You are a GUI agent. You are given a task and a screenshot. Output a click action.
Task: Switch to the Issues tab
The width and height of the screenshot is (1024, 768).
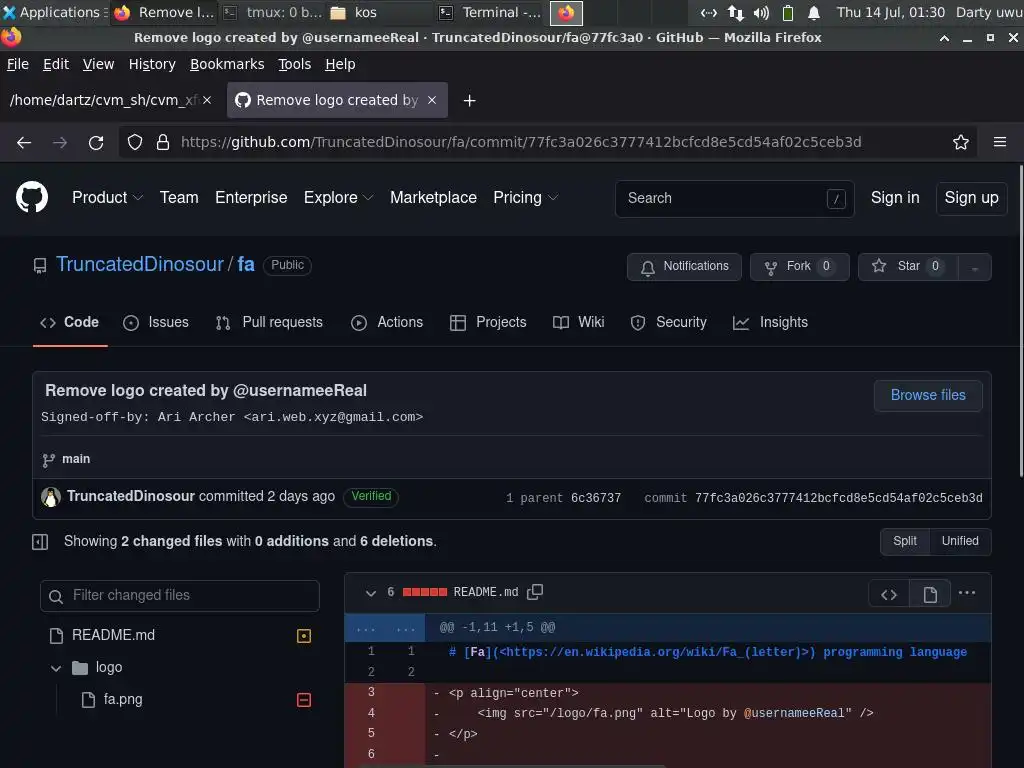click(156, 323)
